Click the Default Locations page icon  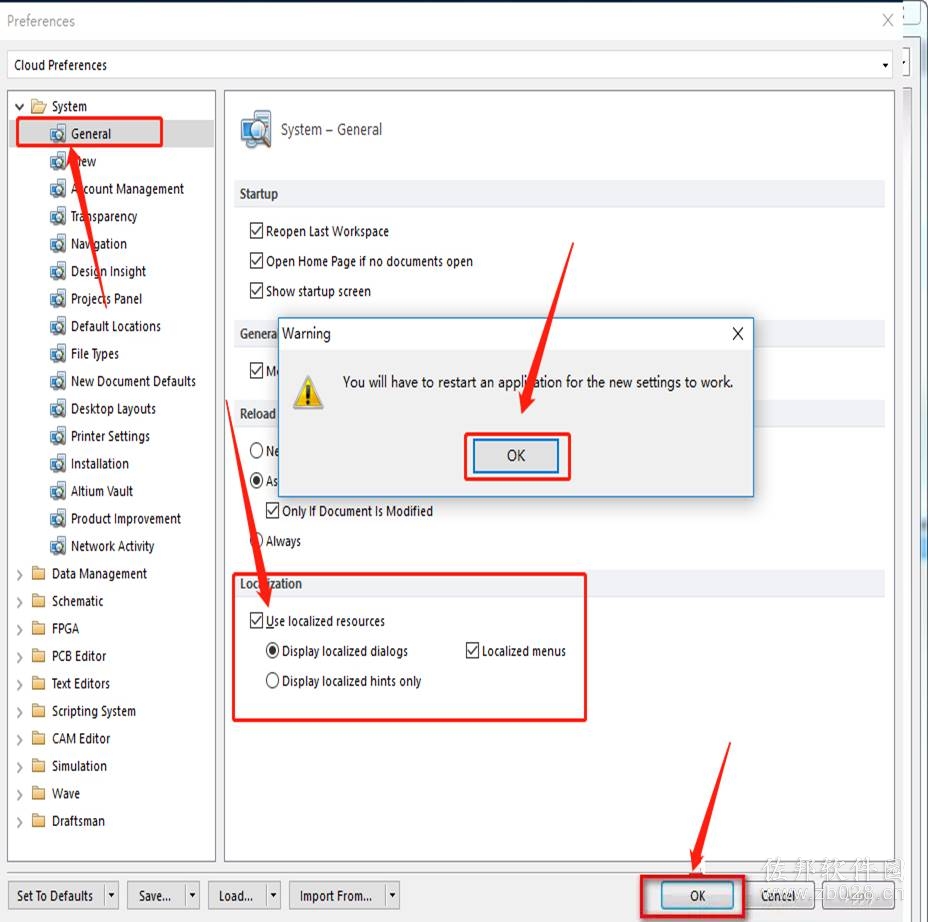point(57,326)
